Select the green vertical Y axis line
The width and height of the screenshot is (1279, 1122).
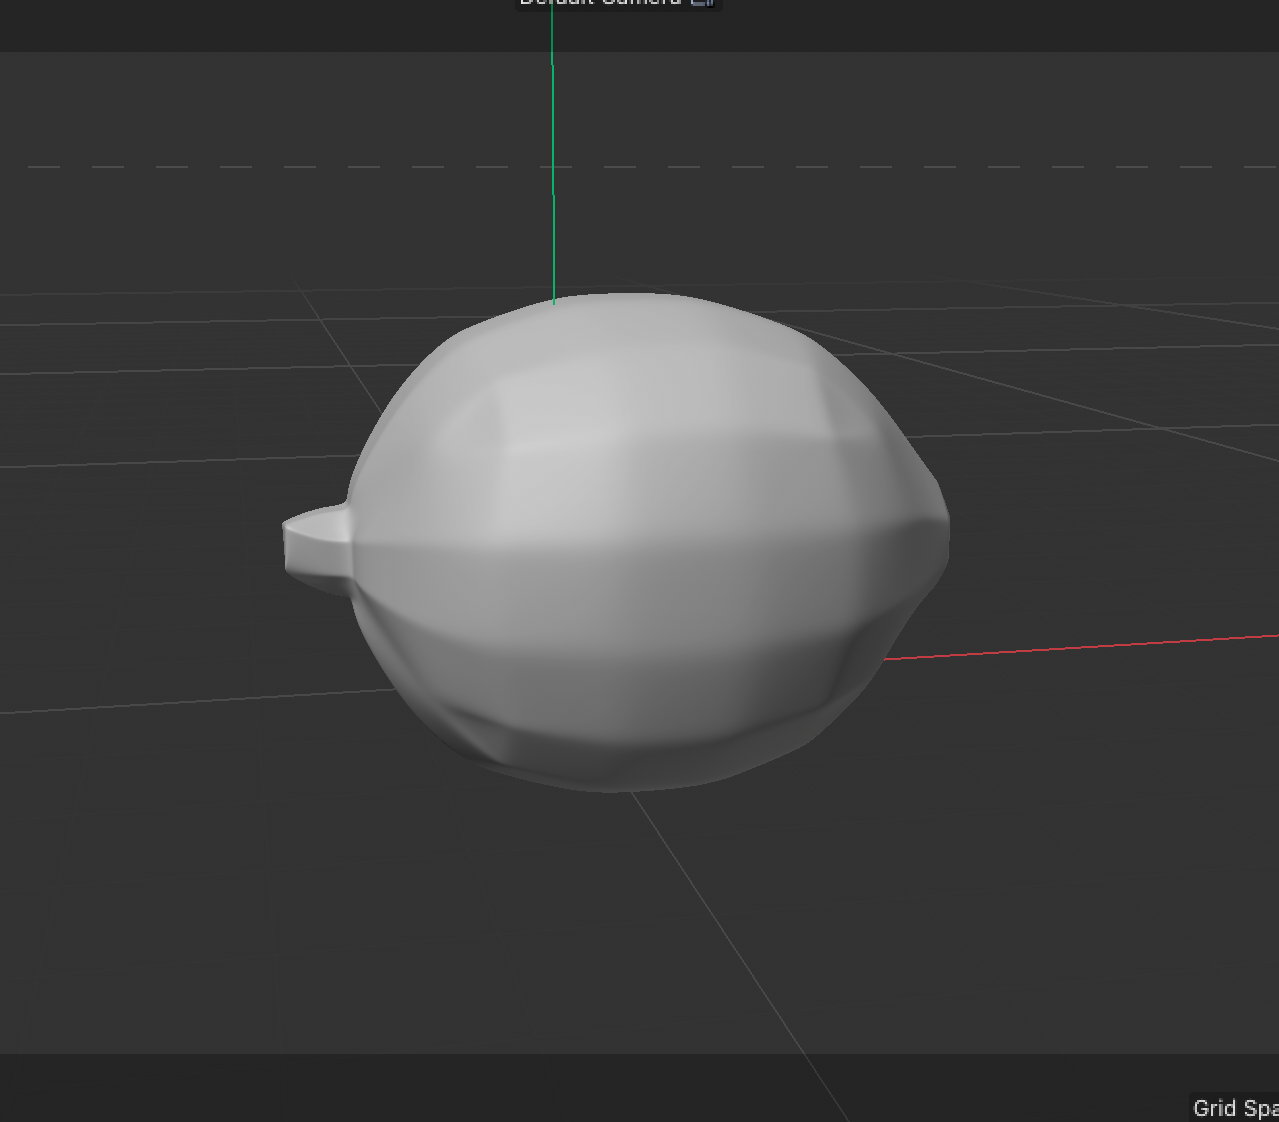pyautogui.click(x=552, y=150)
